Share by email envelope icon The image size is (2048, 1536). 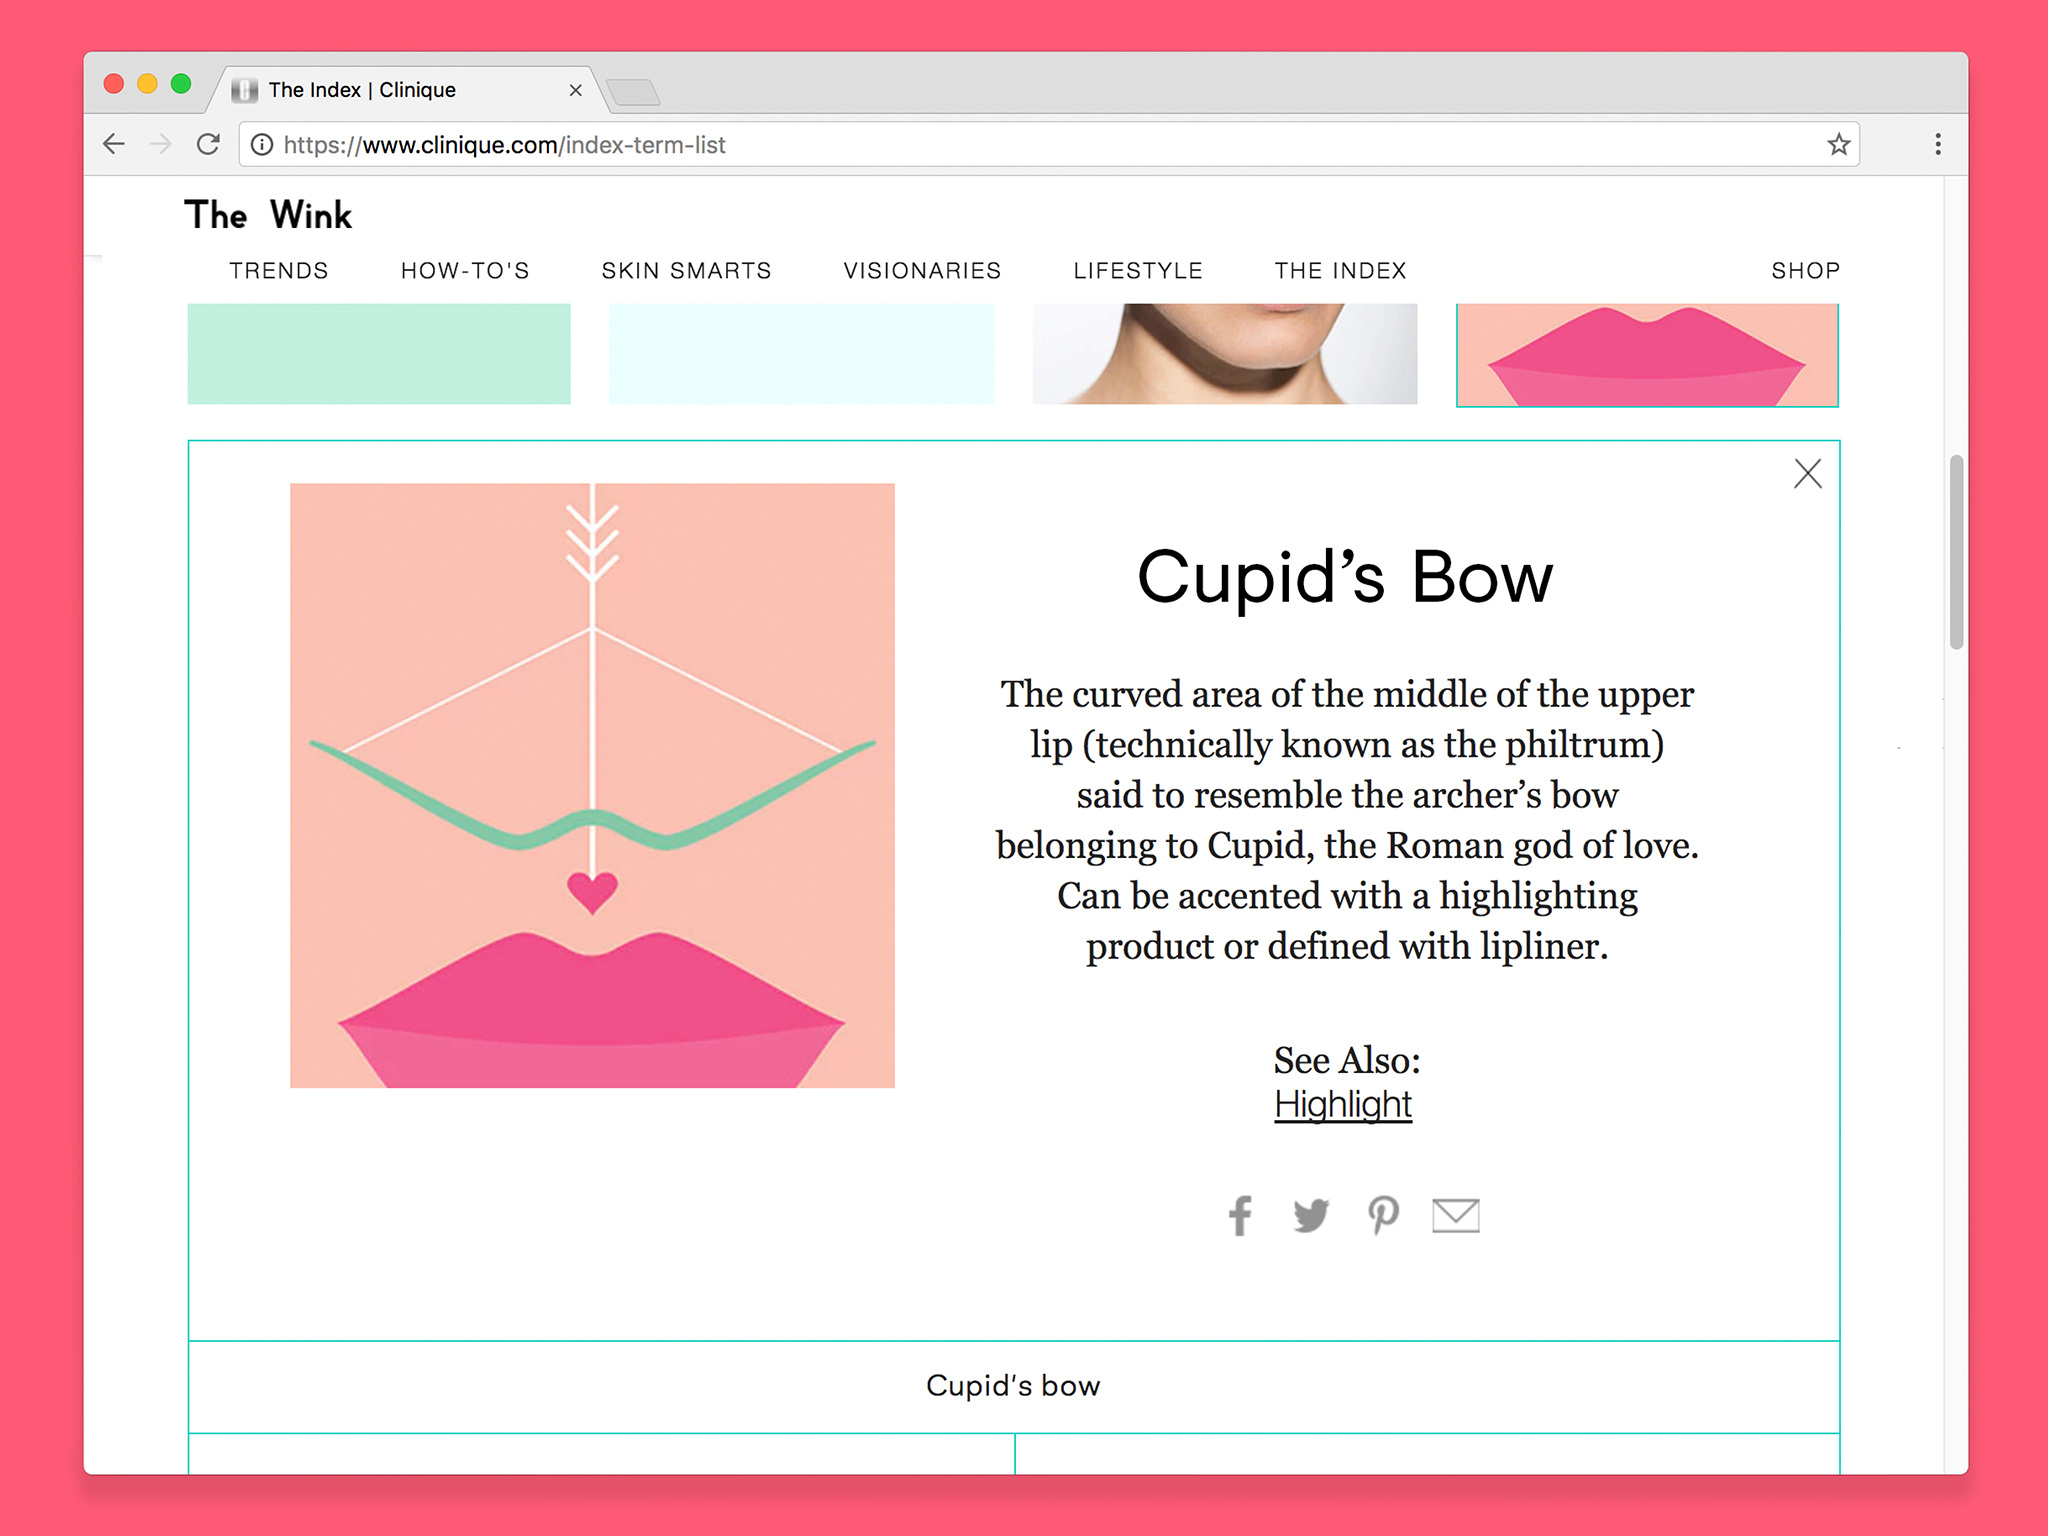pyautogui.click(x=1455, y=1215)
